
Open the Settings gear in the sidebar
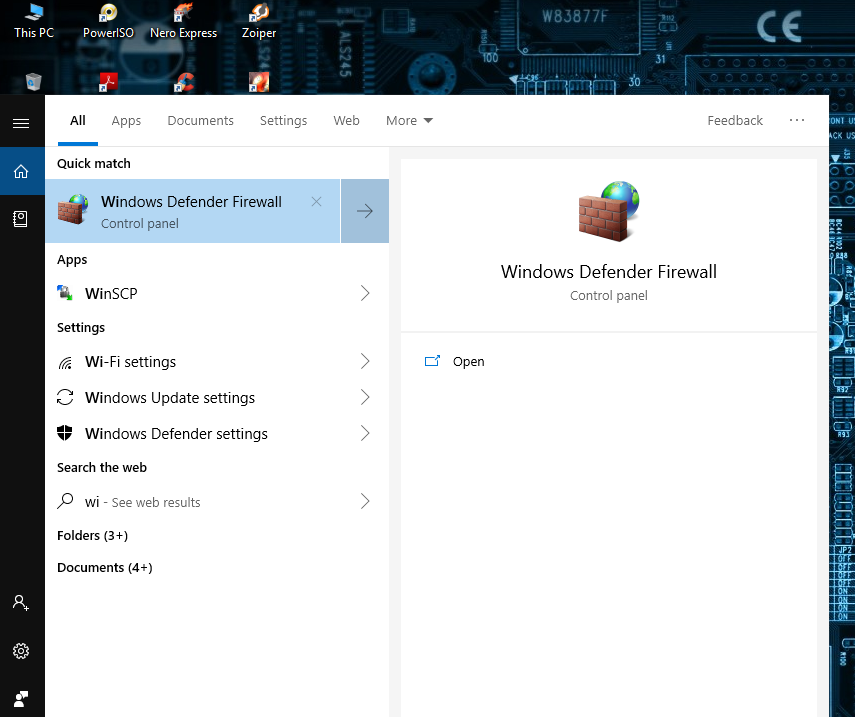[21, 651]
